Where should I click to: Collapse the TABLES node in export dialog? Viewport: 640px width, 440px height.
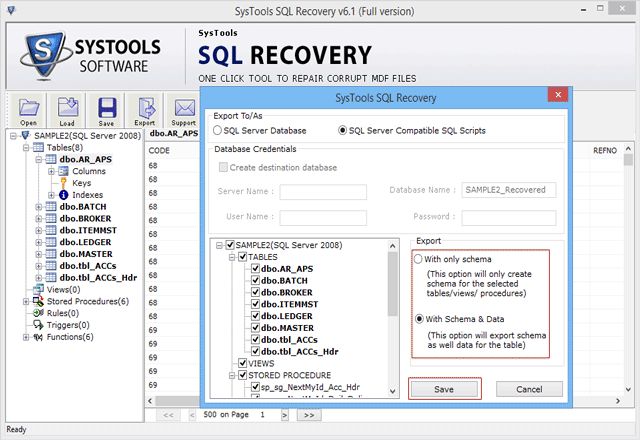pyautogui.click(x=231, y=257)
